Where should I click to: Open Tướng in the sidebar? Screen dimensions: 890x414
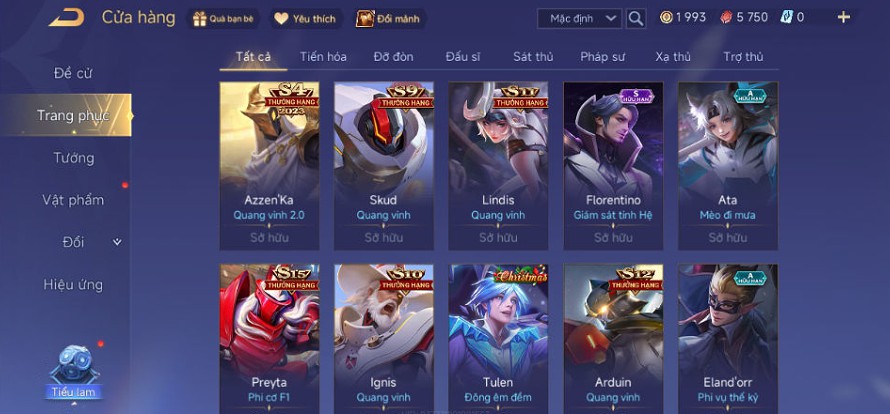74,158
